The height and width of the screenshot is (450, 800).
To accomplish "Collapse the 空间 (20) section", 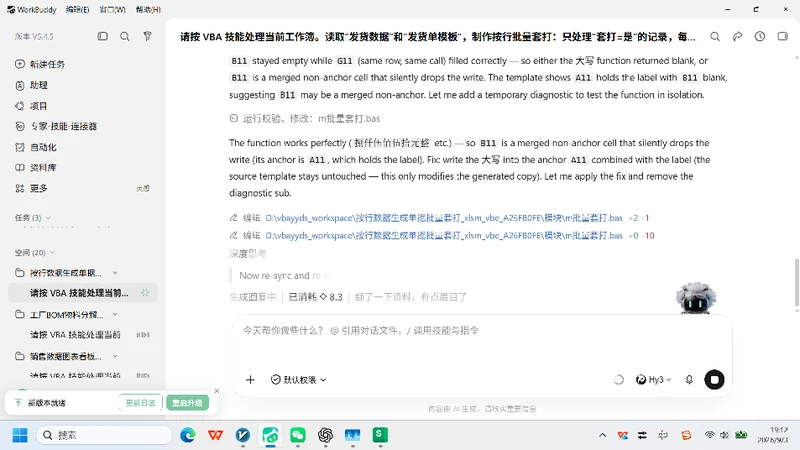I will 35,253.
